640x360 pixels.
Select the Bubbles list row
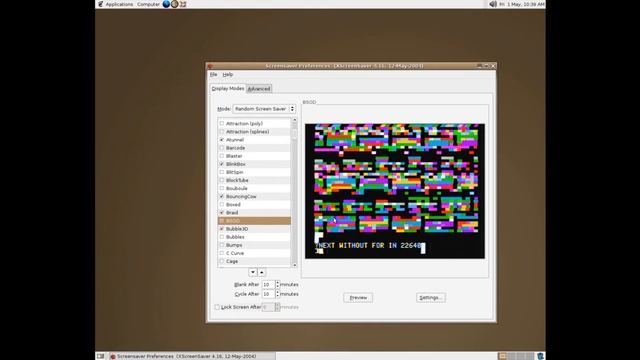pyautogui.click(x=254, y=237)
